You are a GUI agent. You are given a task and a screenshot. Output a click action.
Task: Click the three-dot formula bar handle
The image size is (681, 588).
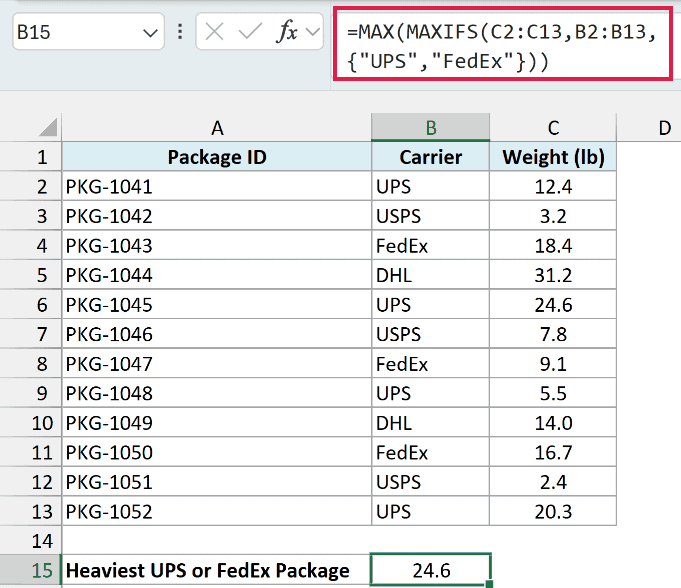coord(180,32)
